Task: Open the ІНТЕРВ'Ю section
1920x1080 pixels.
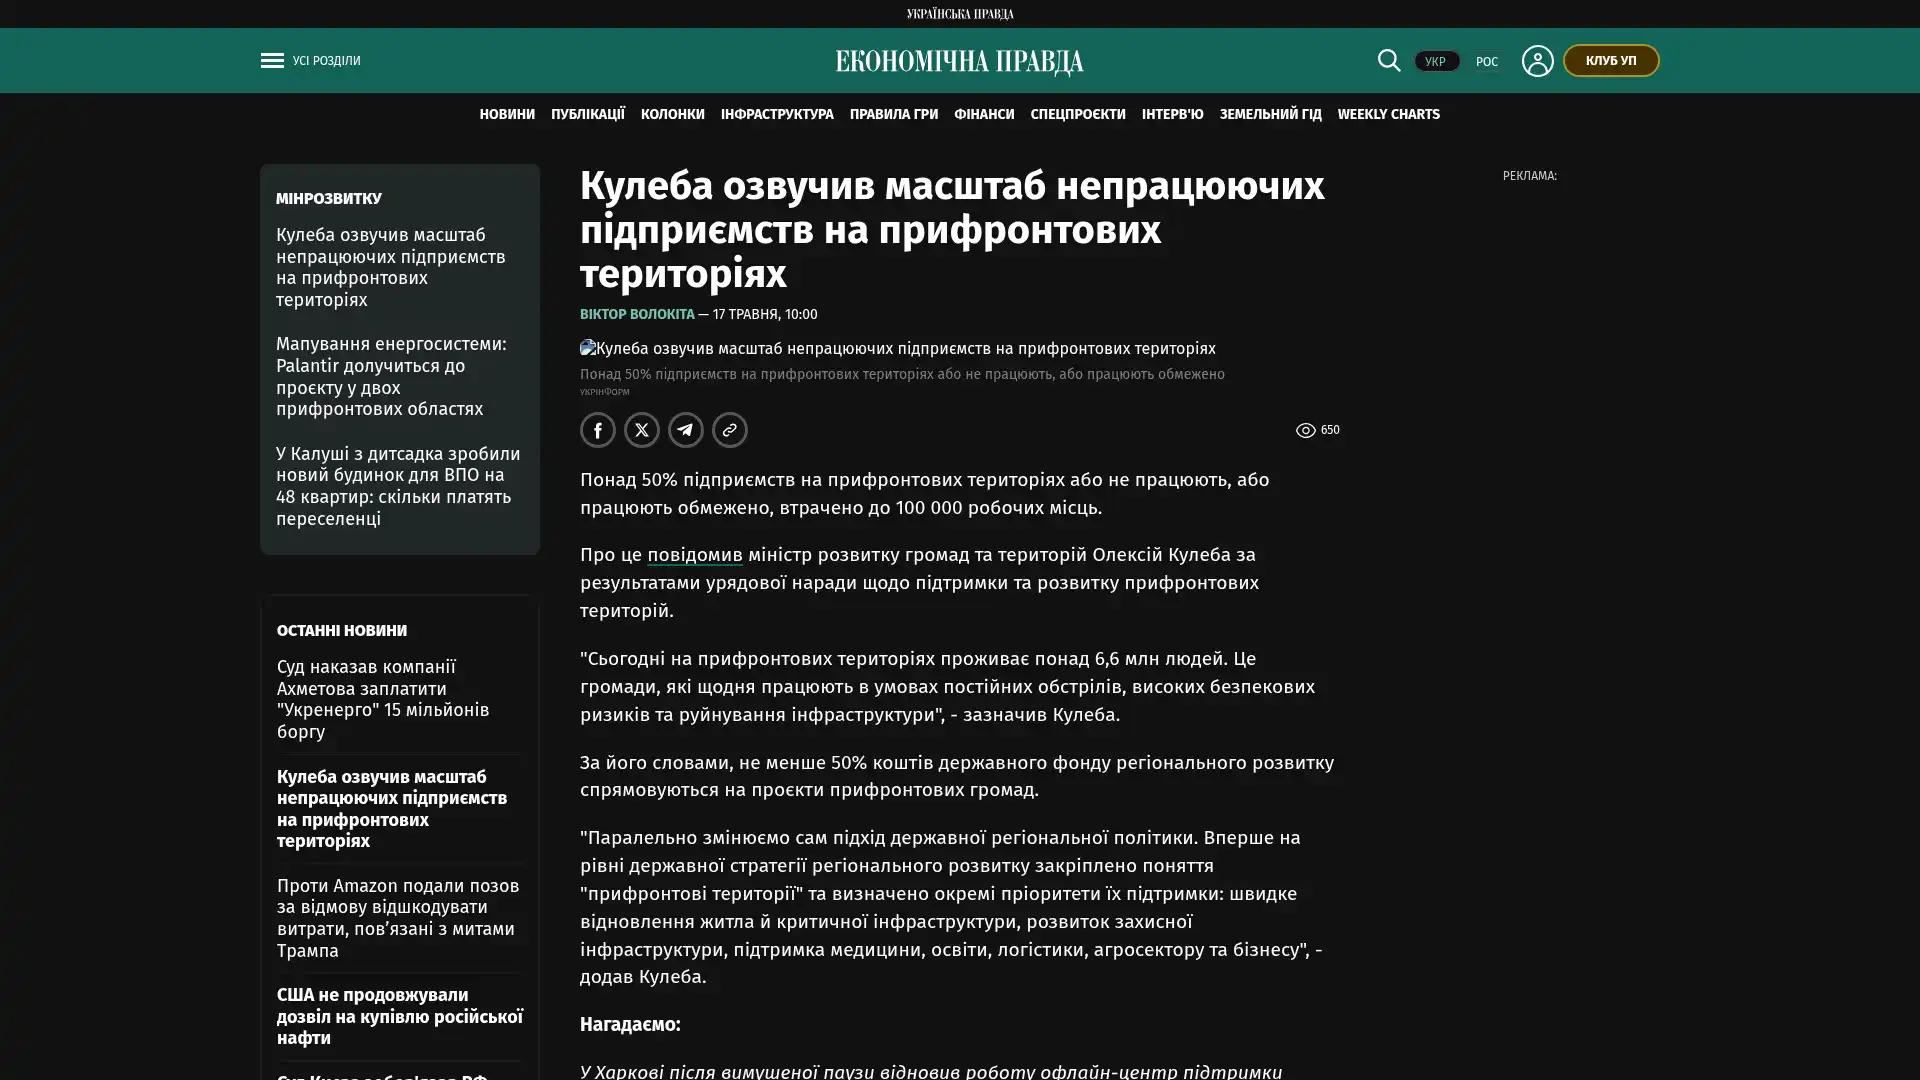Action: pyautogui.click(x=1173, y=114)
